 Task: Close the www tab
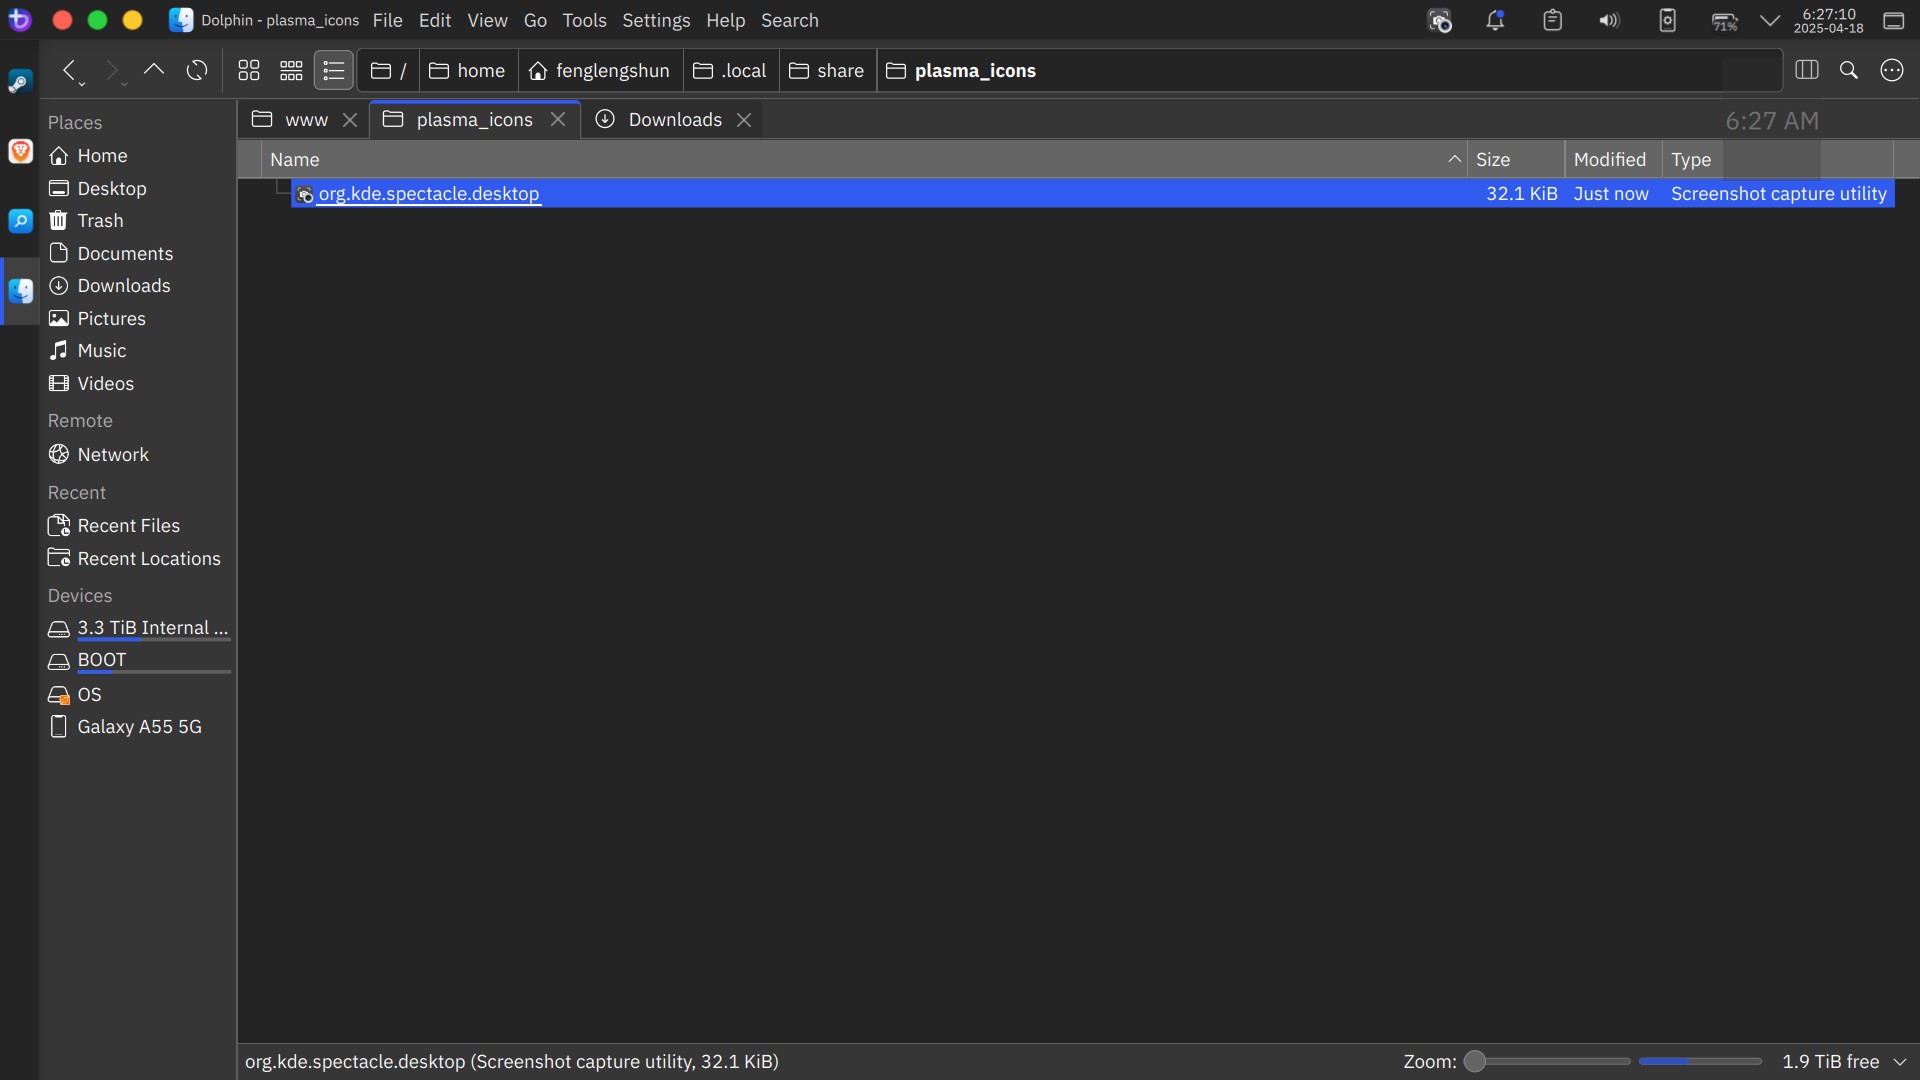(350, 120)
